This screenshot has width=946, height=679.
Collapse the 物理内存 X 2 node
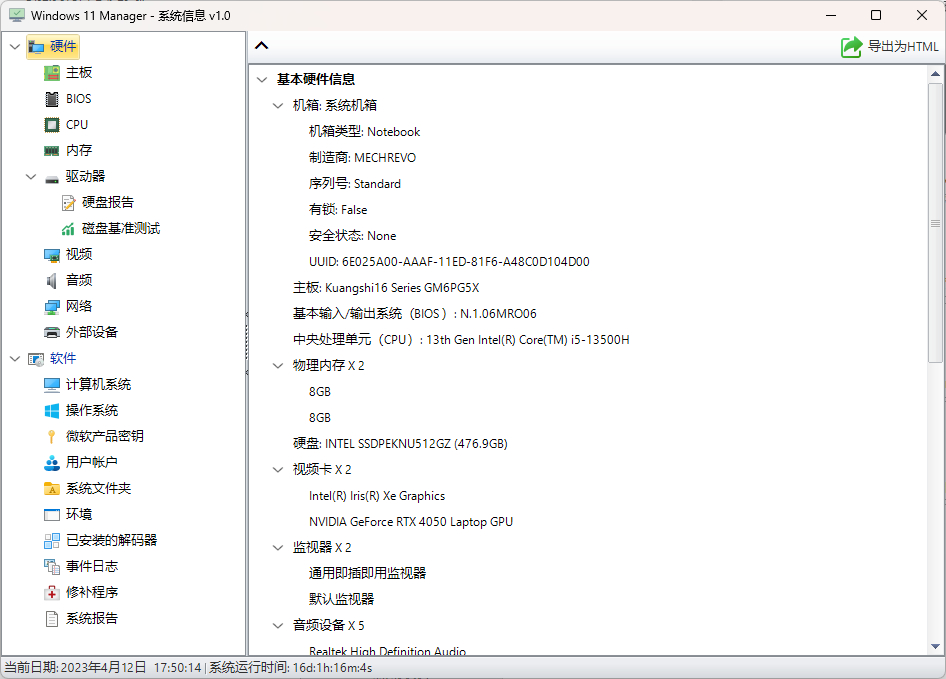point(278,366)
